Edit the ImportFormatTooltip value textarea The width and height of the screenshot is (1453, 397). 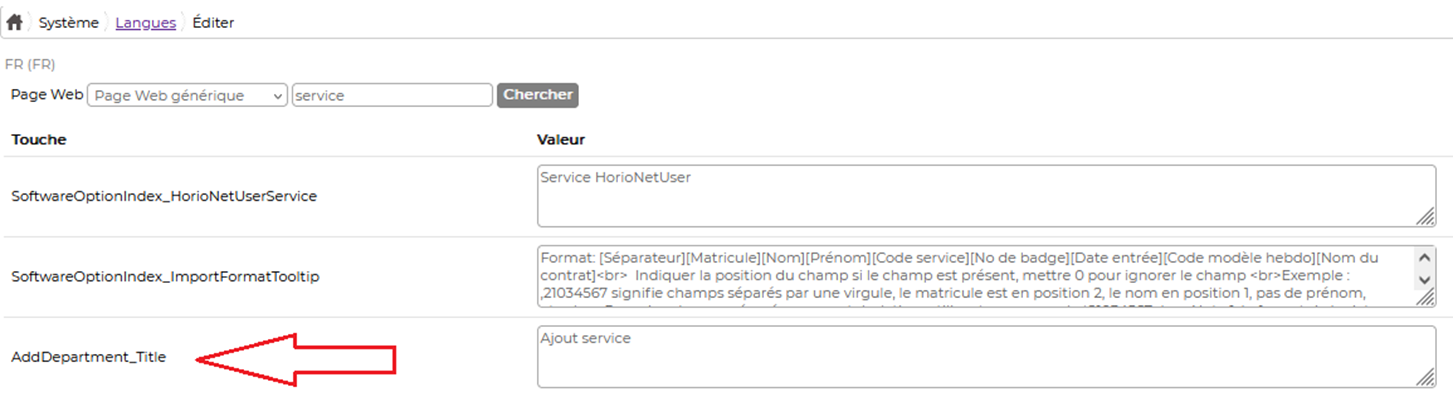(987, 276)
